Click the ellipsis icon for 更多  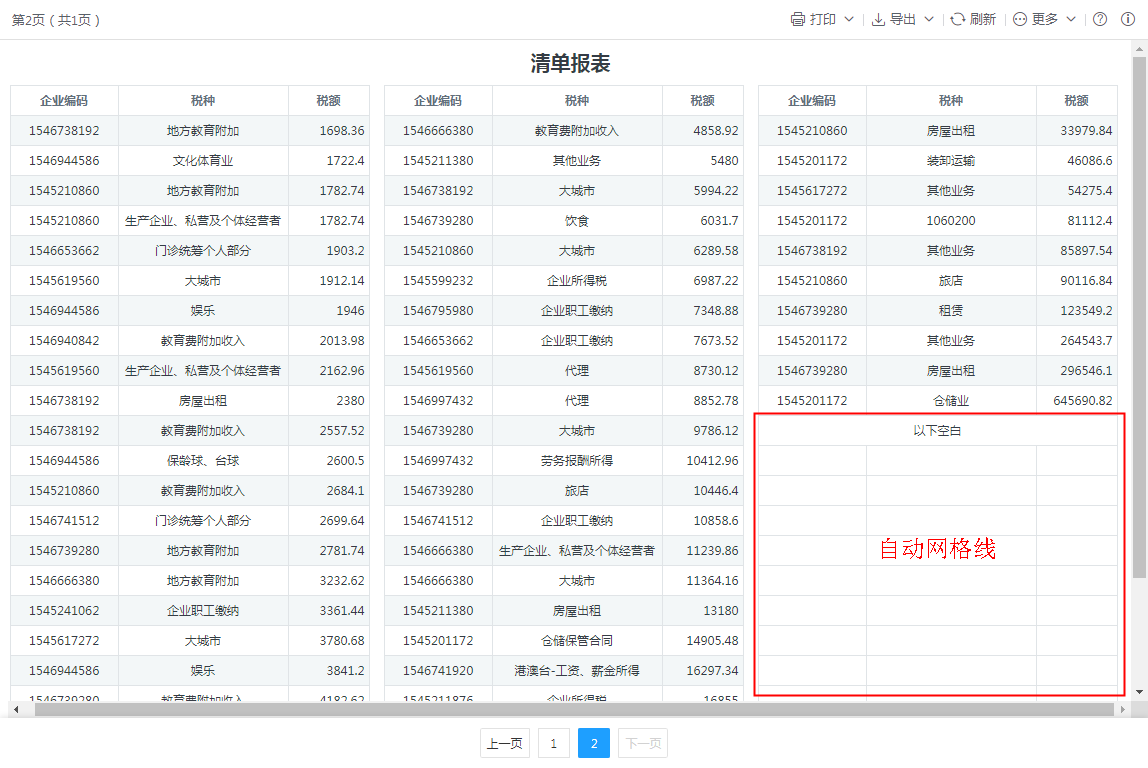click(1020, 19)
